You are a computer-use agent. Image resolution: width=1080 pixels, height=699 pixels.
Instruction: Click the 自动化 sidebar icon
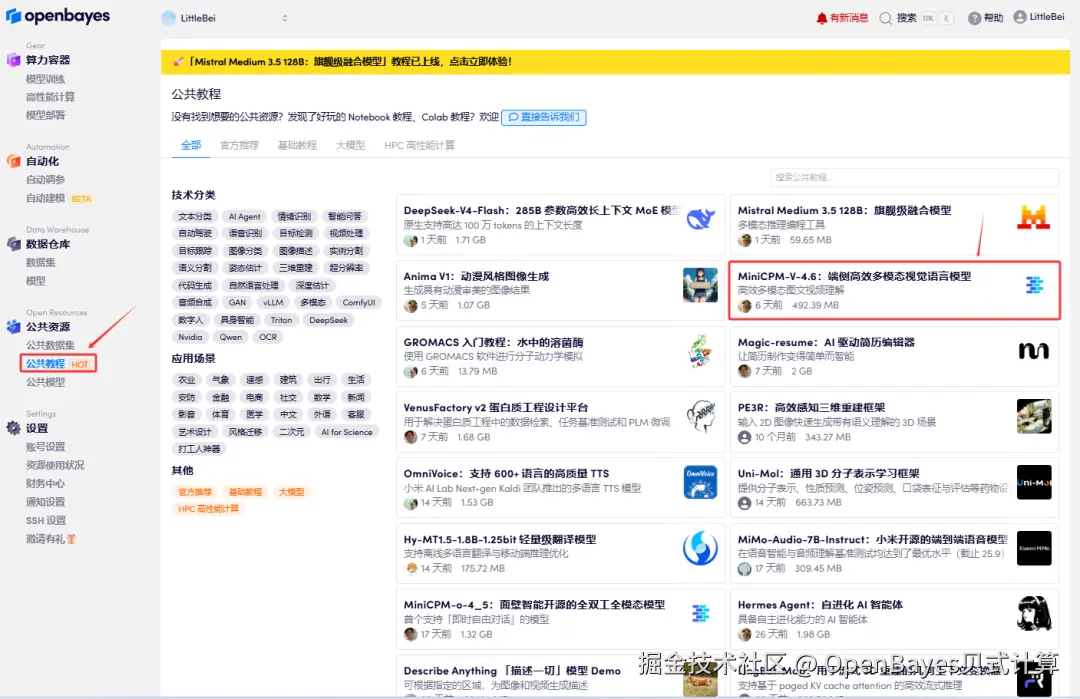pos(13,161)
